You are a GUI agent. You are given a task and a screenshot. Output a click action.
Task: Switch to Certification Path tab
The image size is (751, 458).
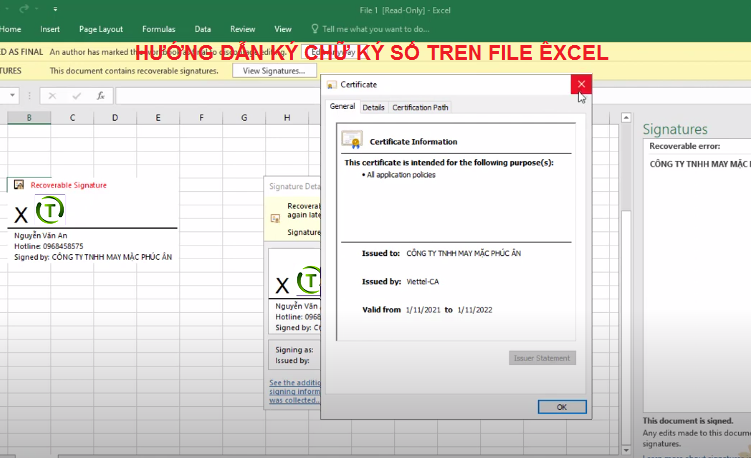(420, 107)
